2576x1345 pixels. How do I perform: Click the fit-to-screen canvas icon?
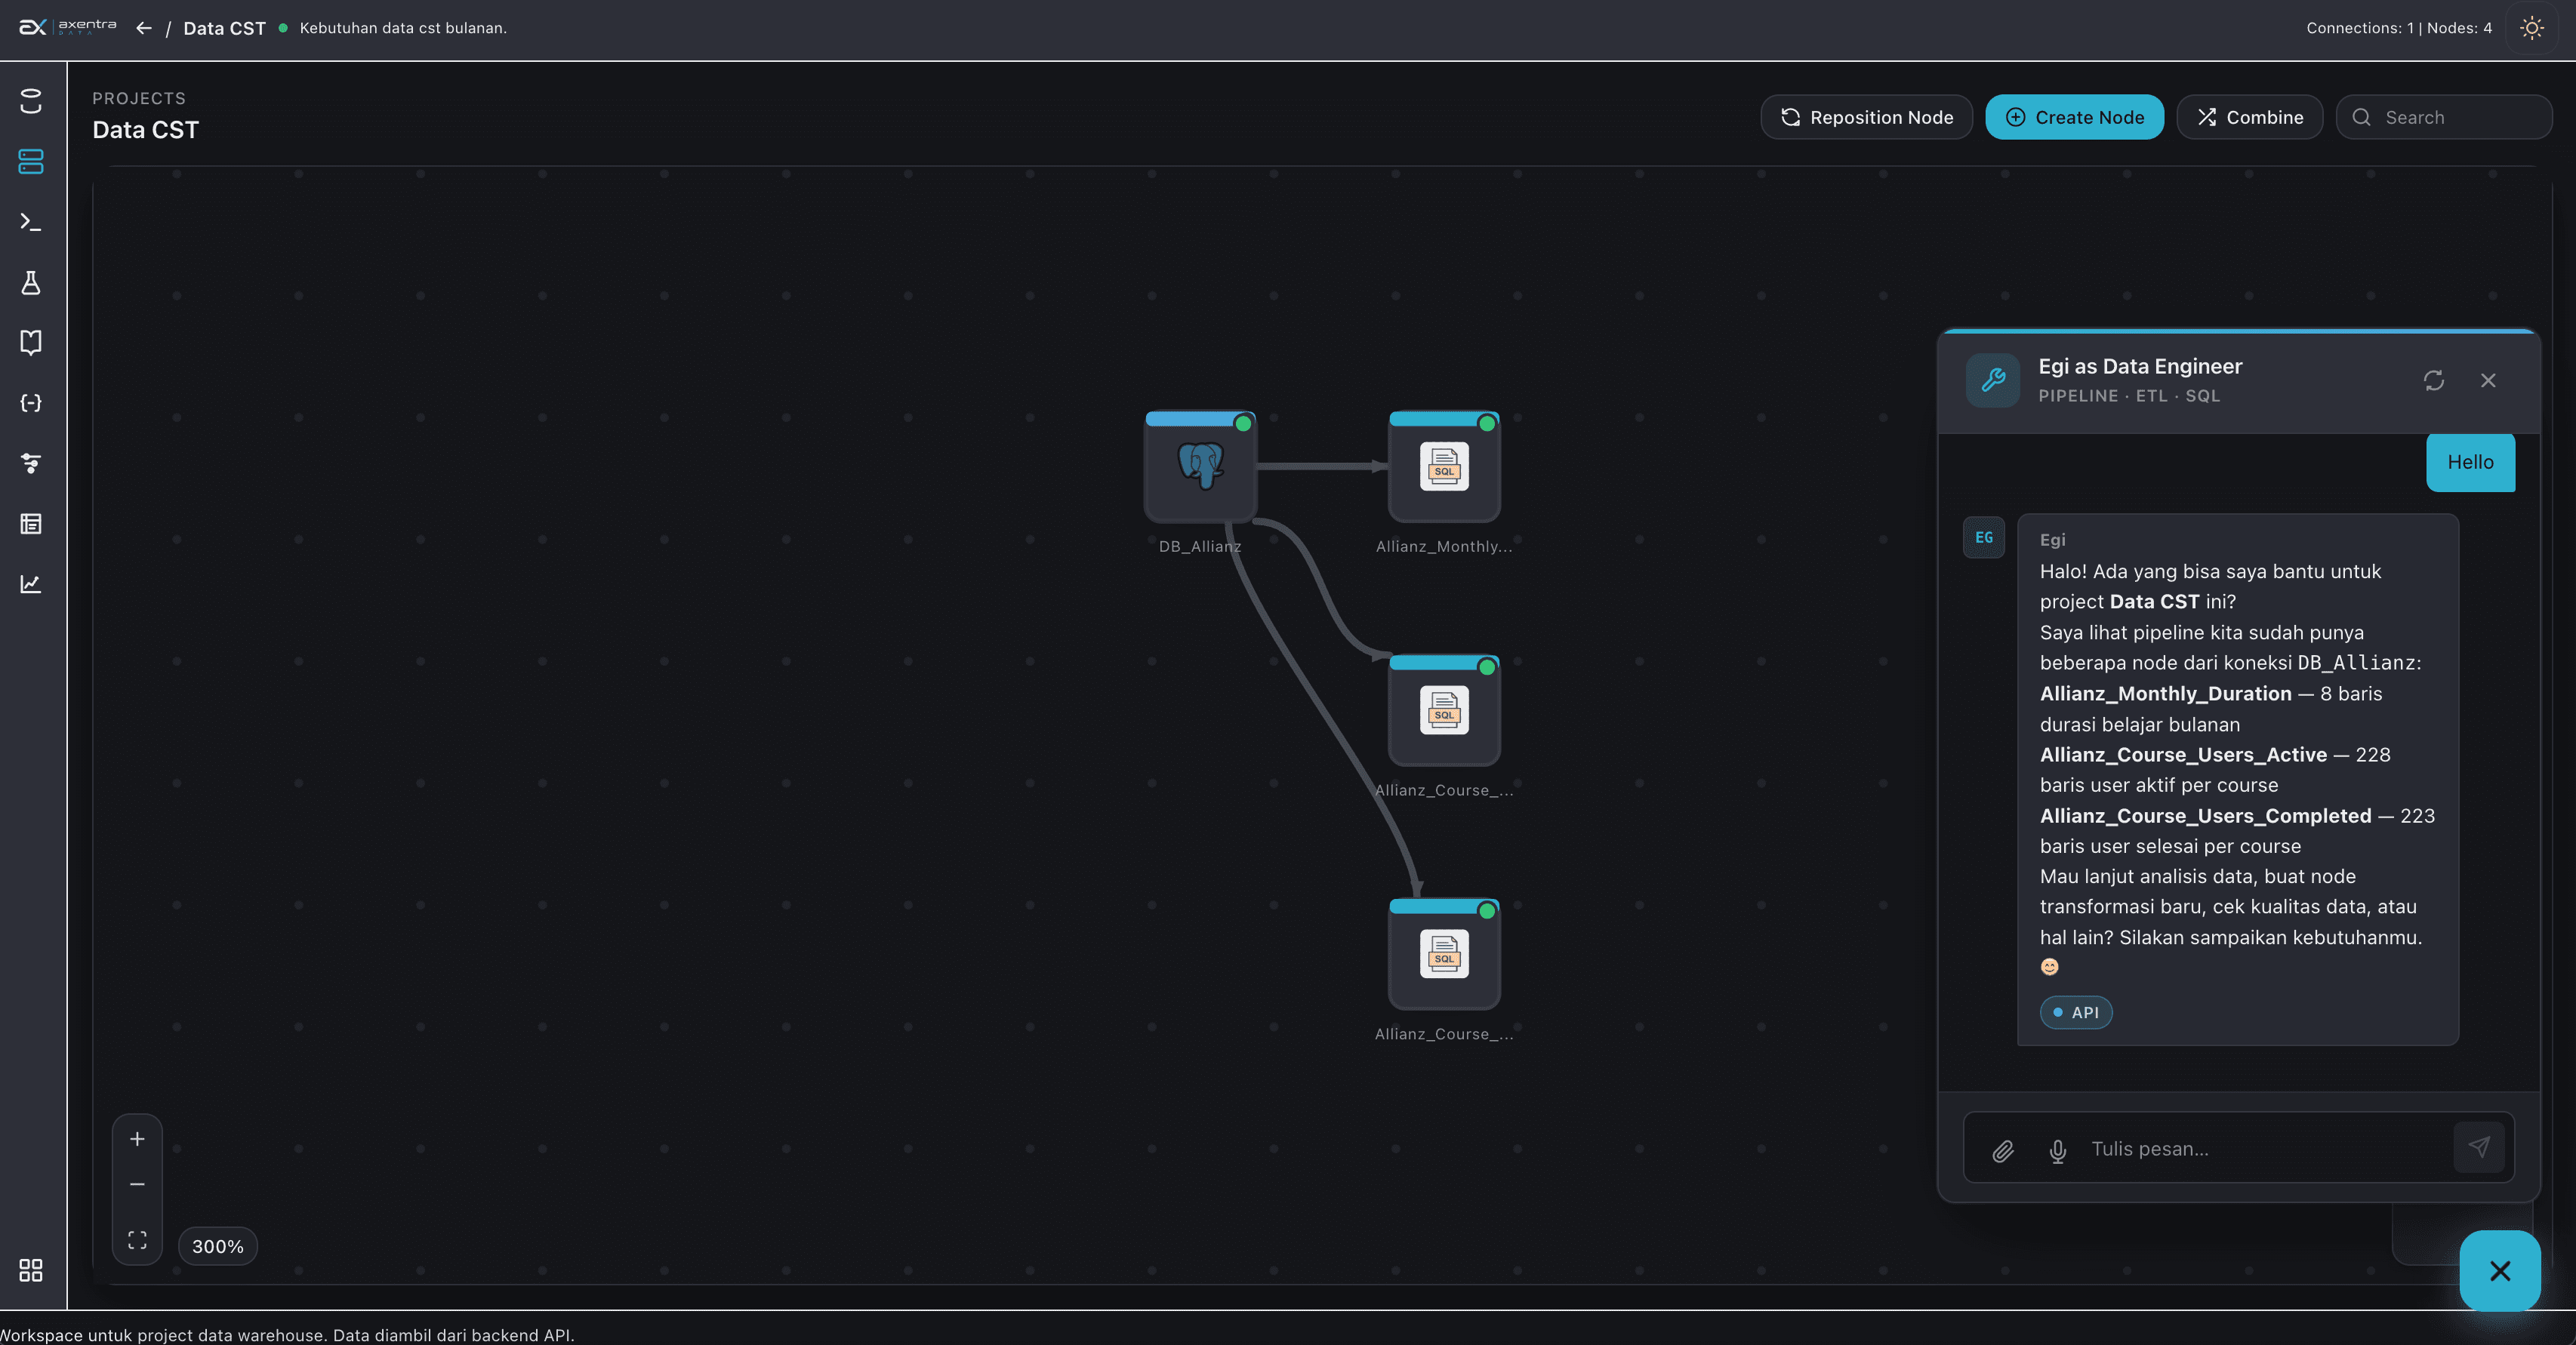pyautogui.click(x=137, y=1240)
